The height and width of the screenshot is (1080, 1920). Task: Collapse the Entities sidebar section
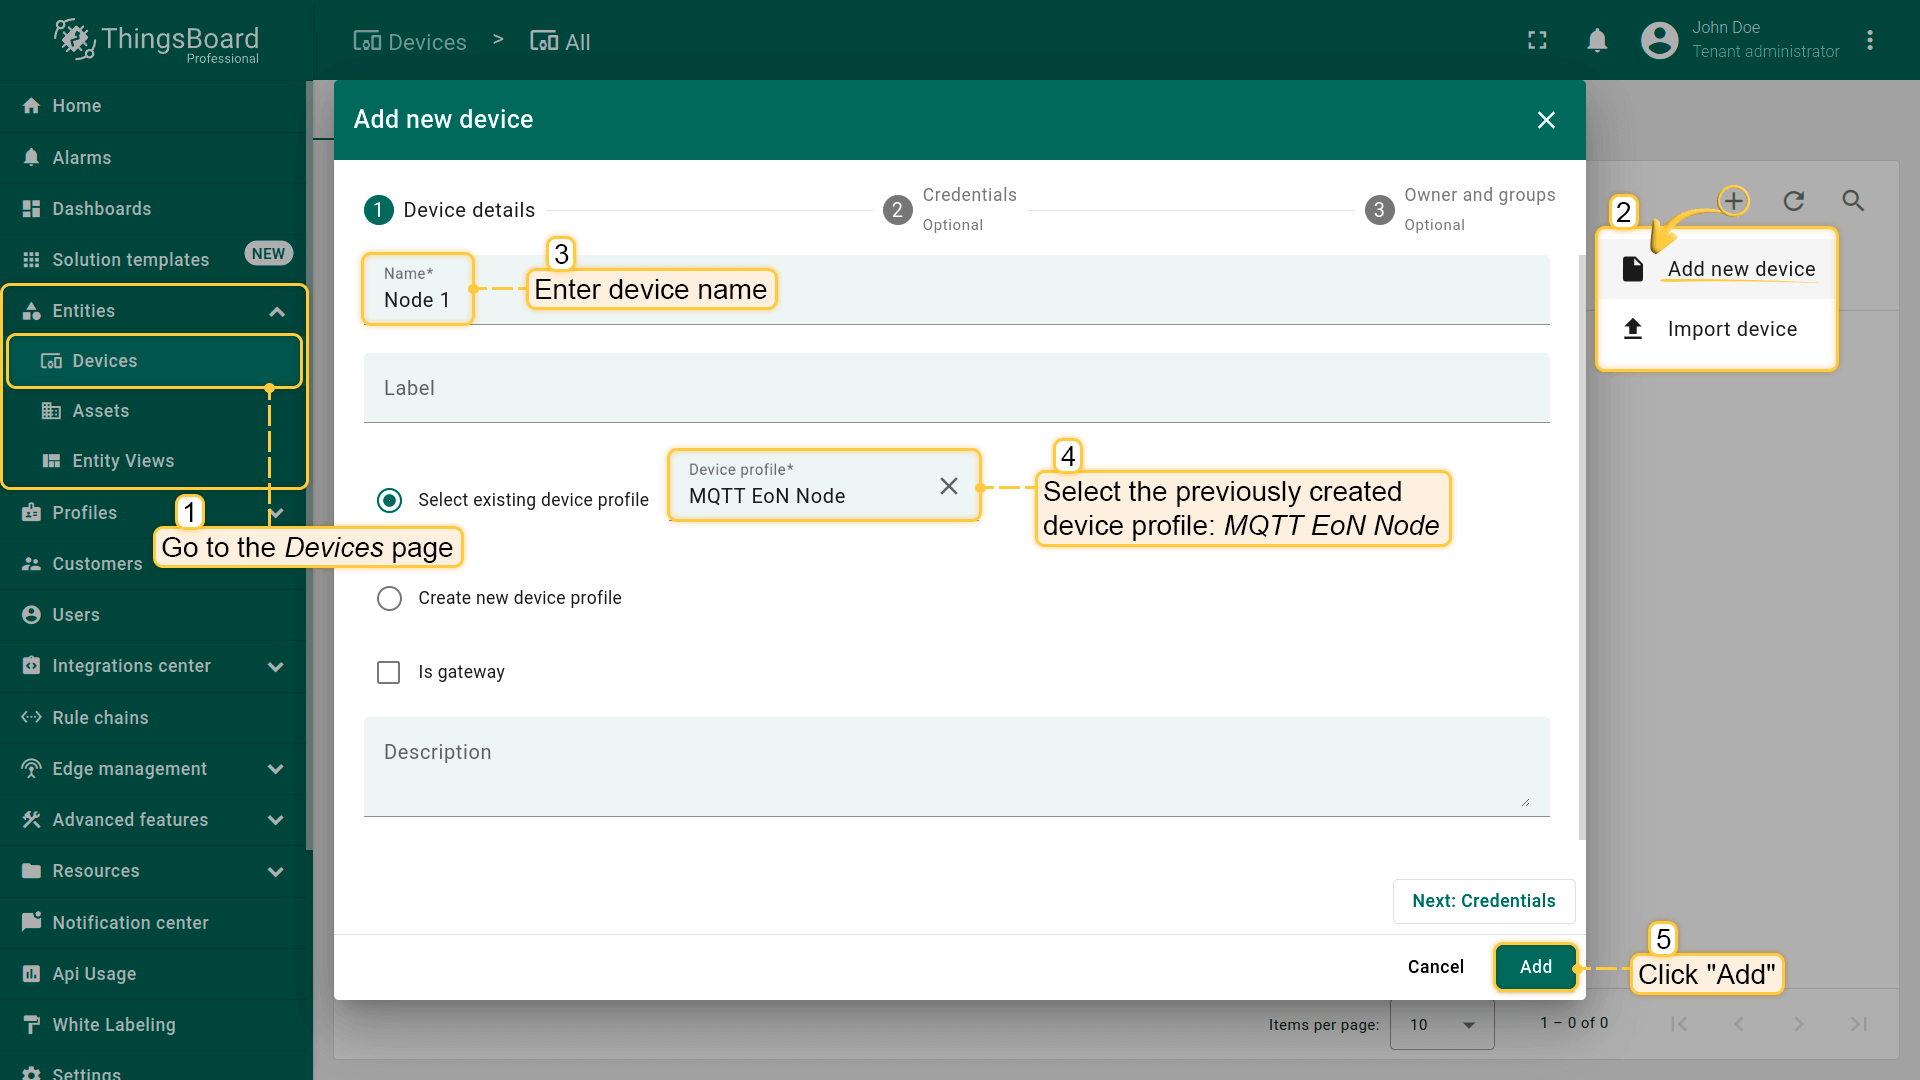(277, 312)
